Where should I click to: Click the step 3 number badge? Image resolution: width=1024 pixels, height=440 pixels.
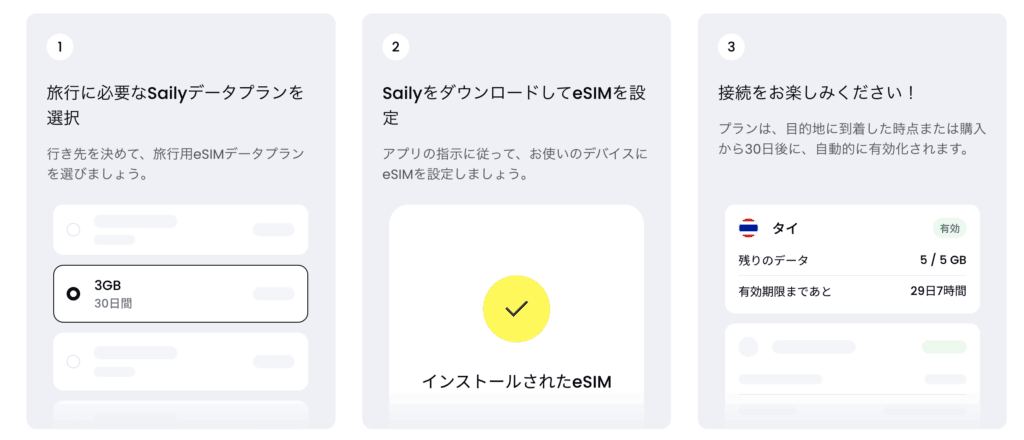point(731,47)
